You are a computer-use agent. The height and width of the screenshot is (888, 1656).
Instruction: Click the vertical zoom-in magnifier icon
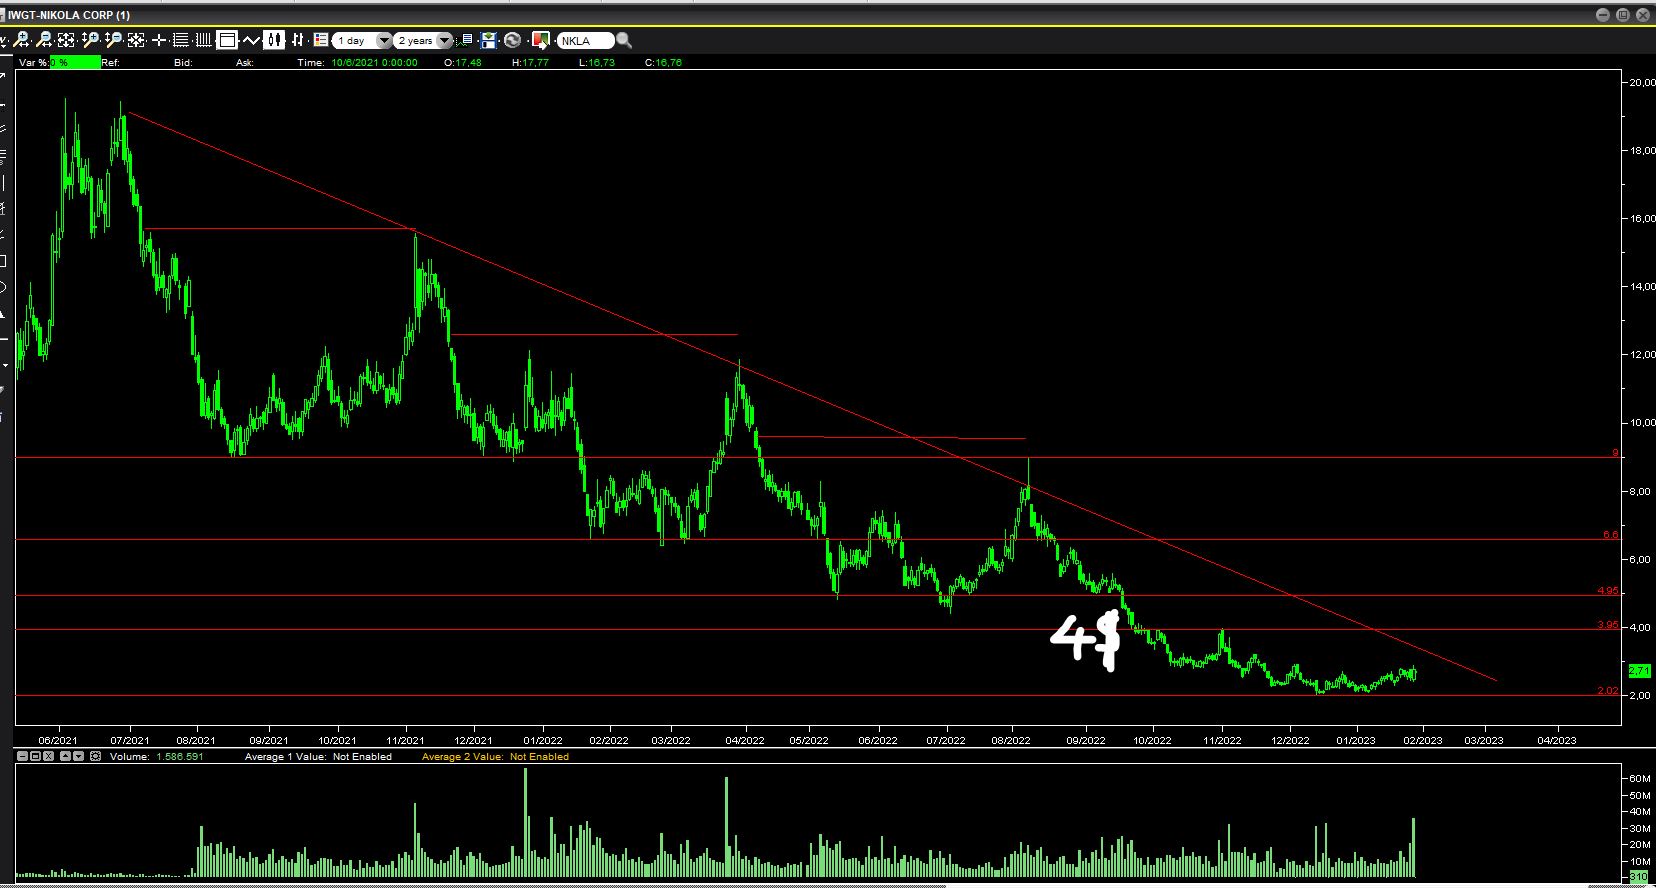coord(90,40)
